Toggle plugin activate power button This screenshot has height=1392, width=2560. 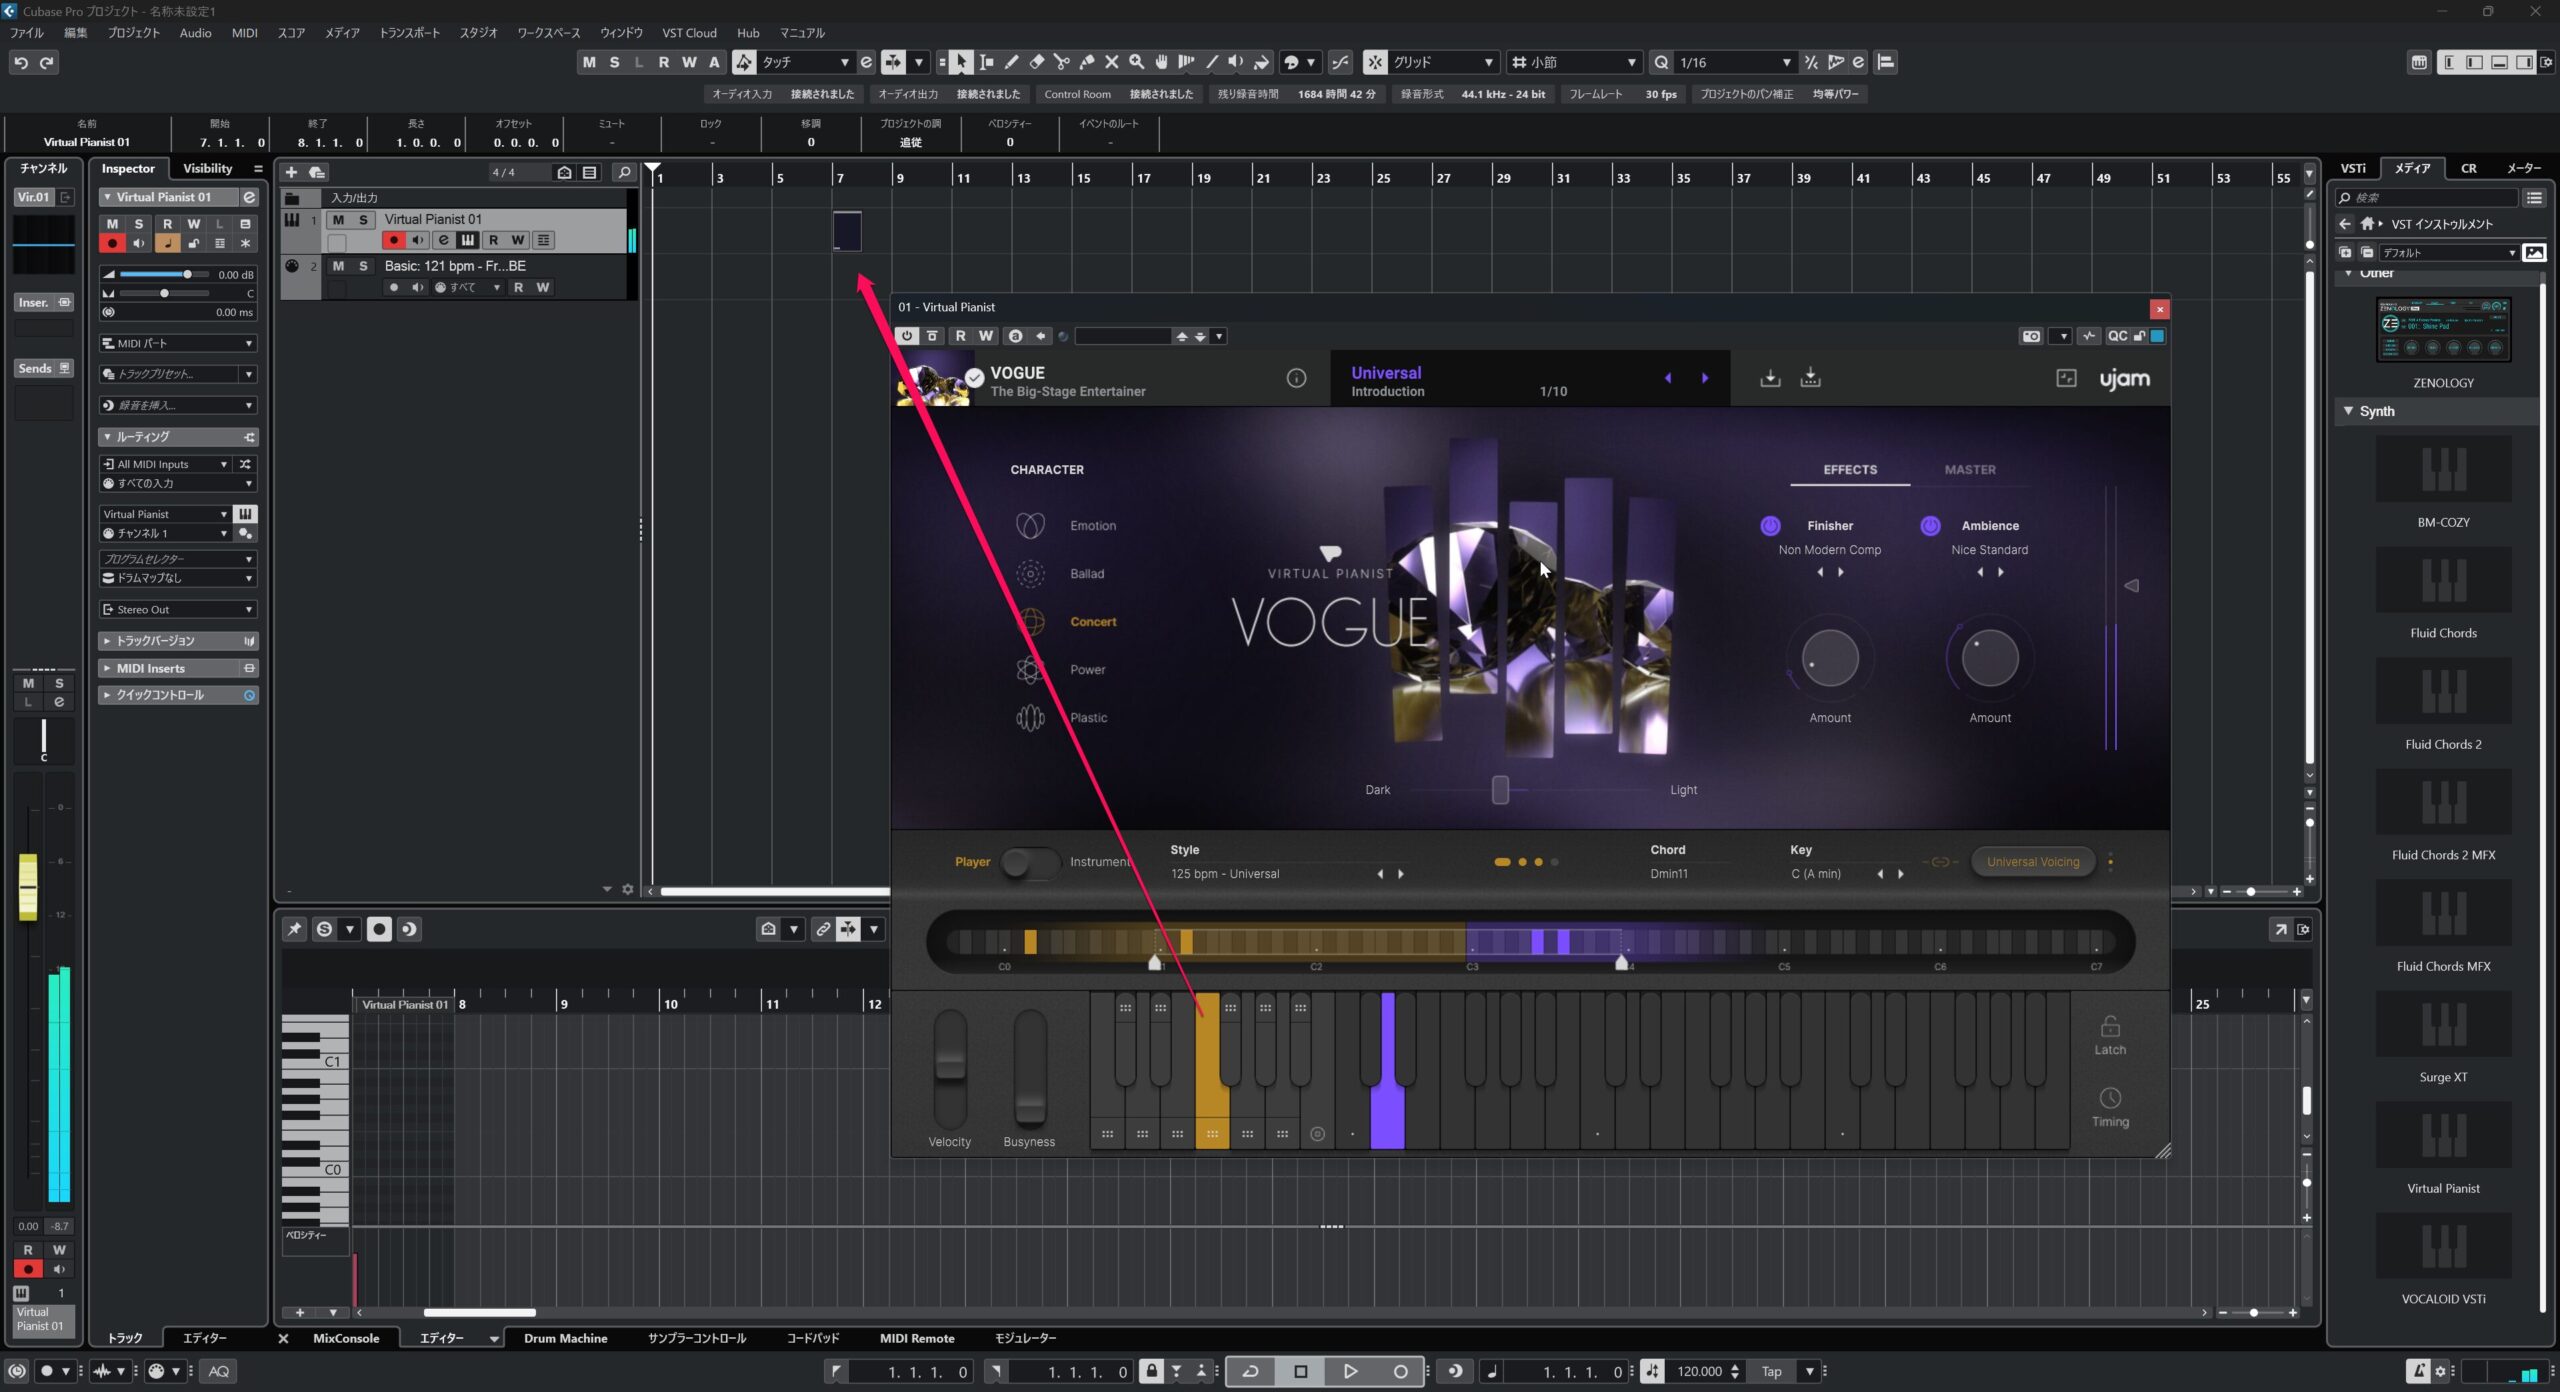tap(906, 336)
